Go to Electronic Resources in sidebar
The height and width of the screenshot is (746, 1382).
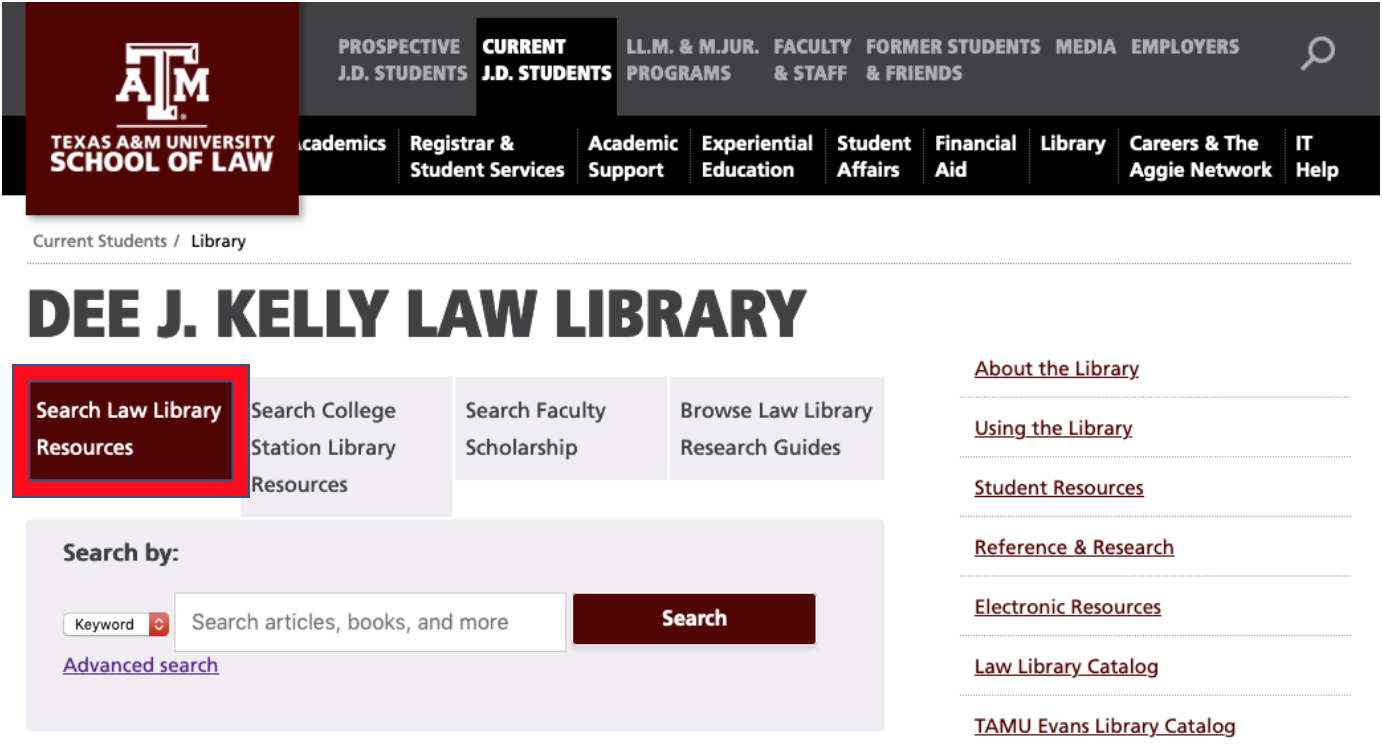click(1067, 607)
